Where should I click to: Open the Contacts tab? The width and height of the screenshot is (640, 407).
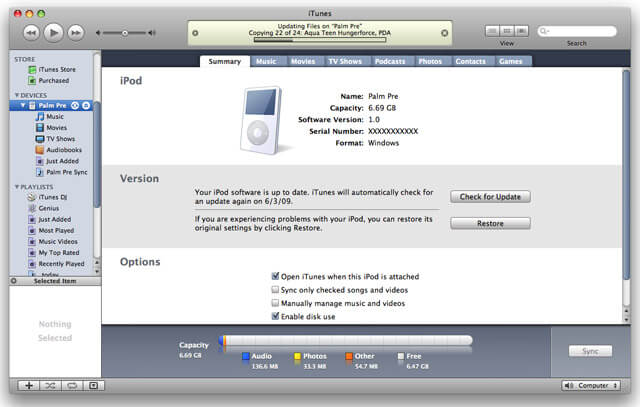pyautogui.click(x=470, y=61)
